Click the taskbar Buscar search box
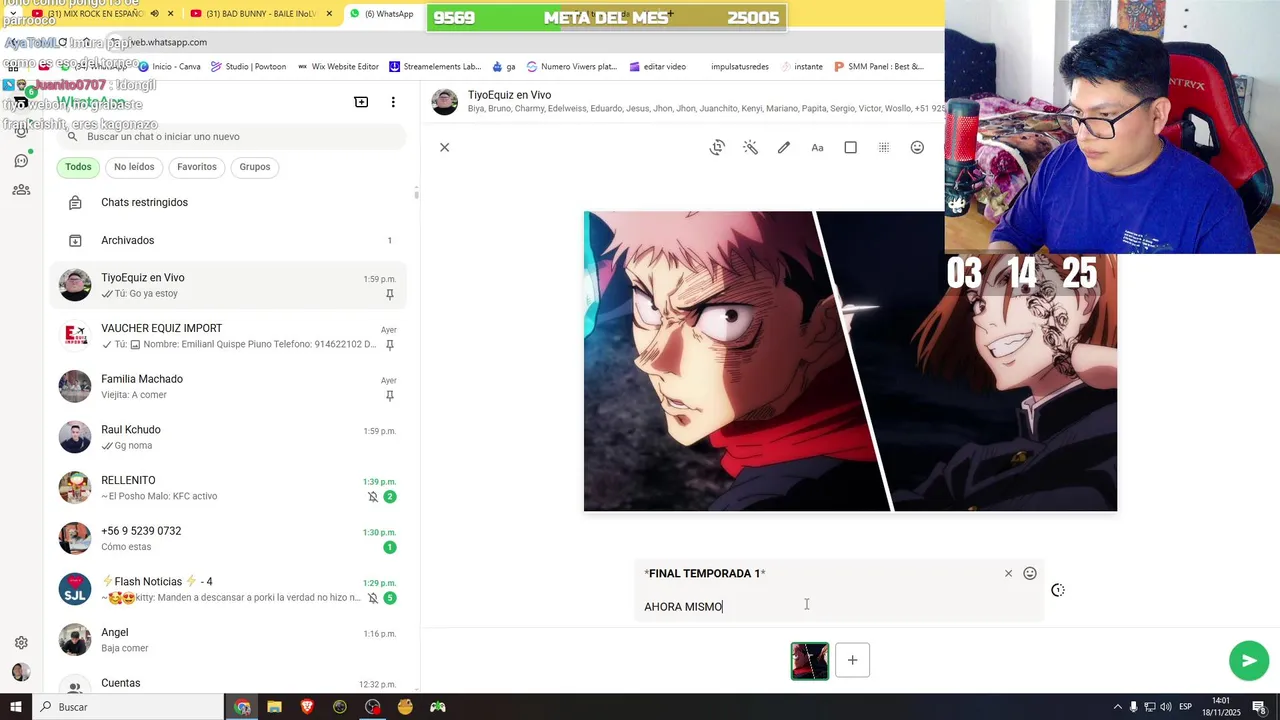The width and height of the screenshot is (1280, 720). point(128,707)
